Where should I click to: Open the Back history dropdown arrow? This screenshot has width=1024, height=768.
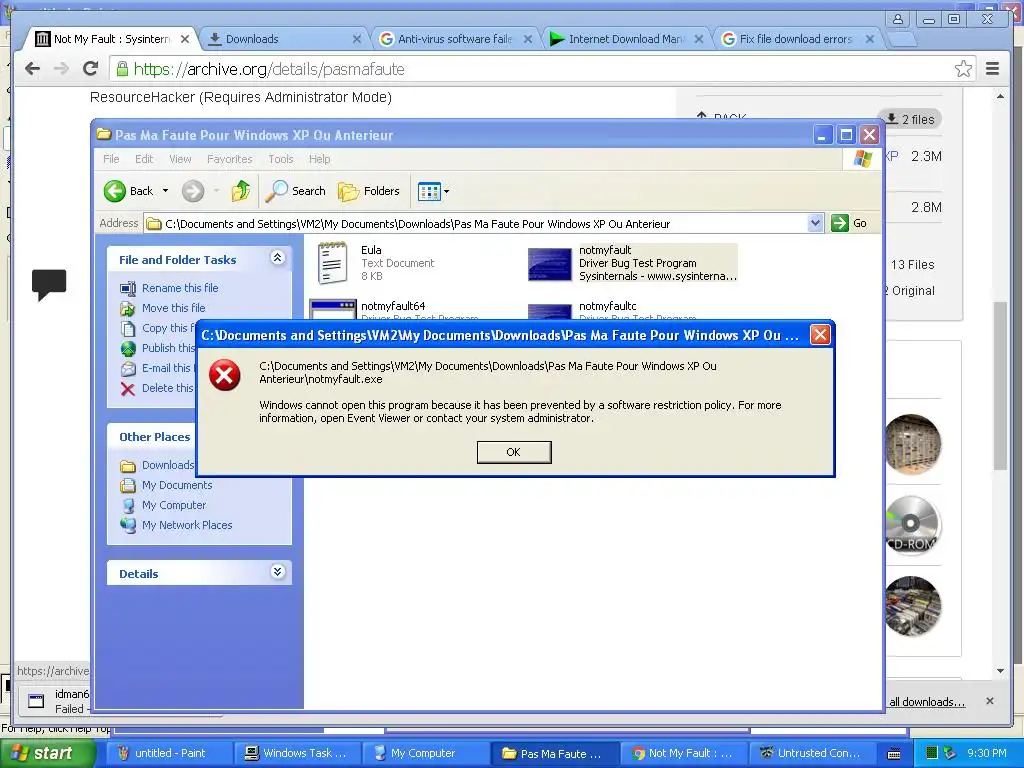click(x=165, y=191)
